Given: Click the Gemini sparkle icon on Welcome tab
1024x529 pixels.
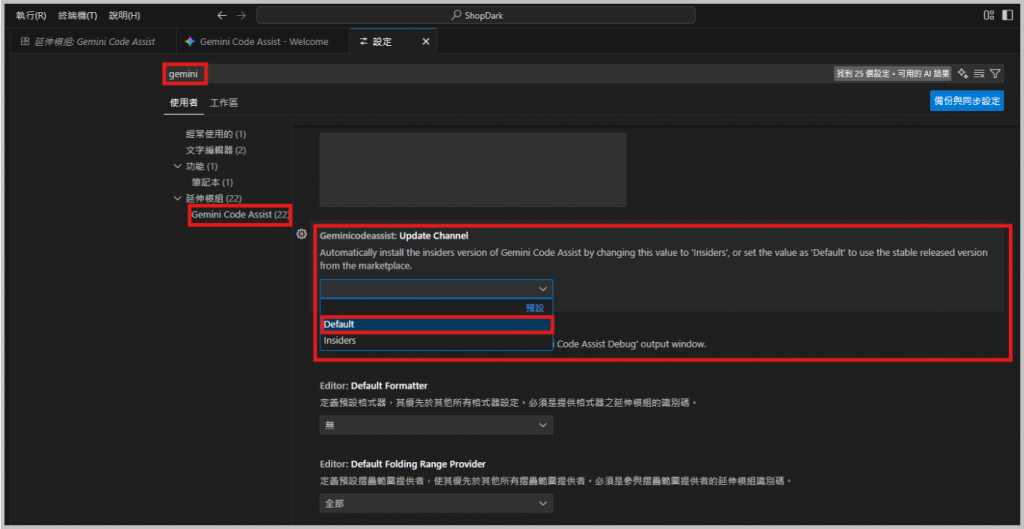Looking at the screenshot, I should (189, 42).
